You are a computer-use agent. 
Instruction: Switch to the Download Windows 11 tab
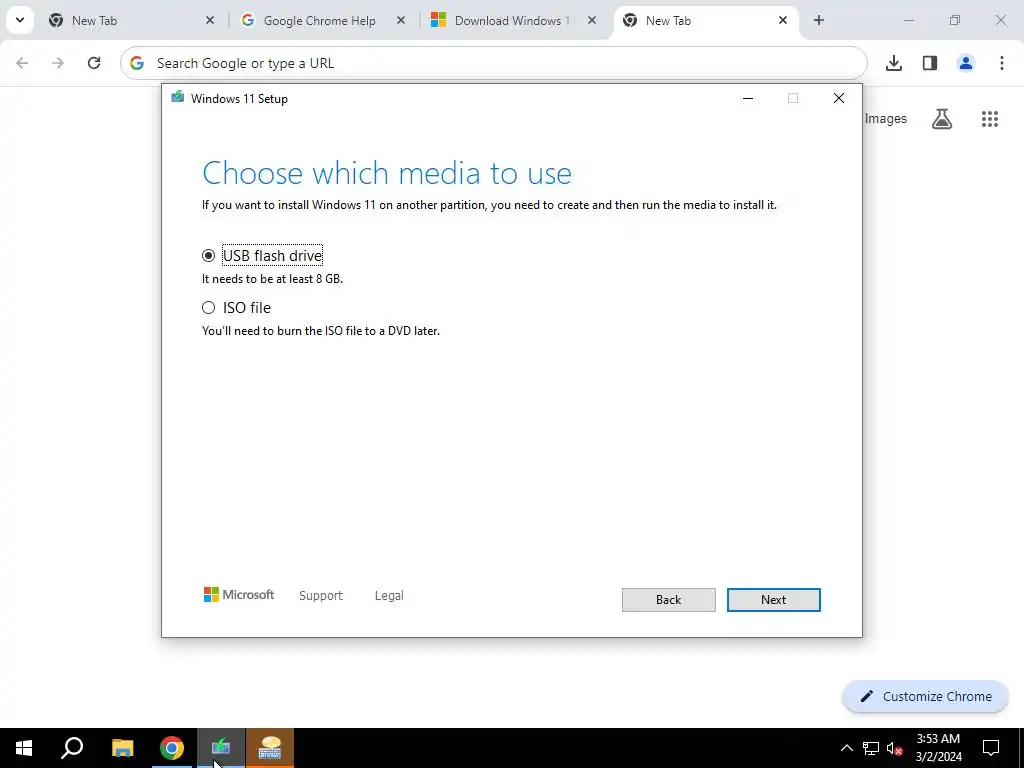512,21
